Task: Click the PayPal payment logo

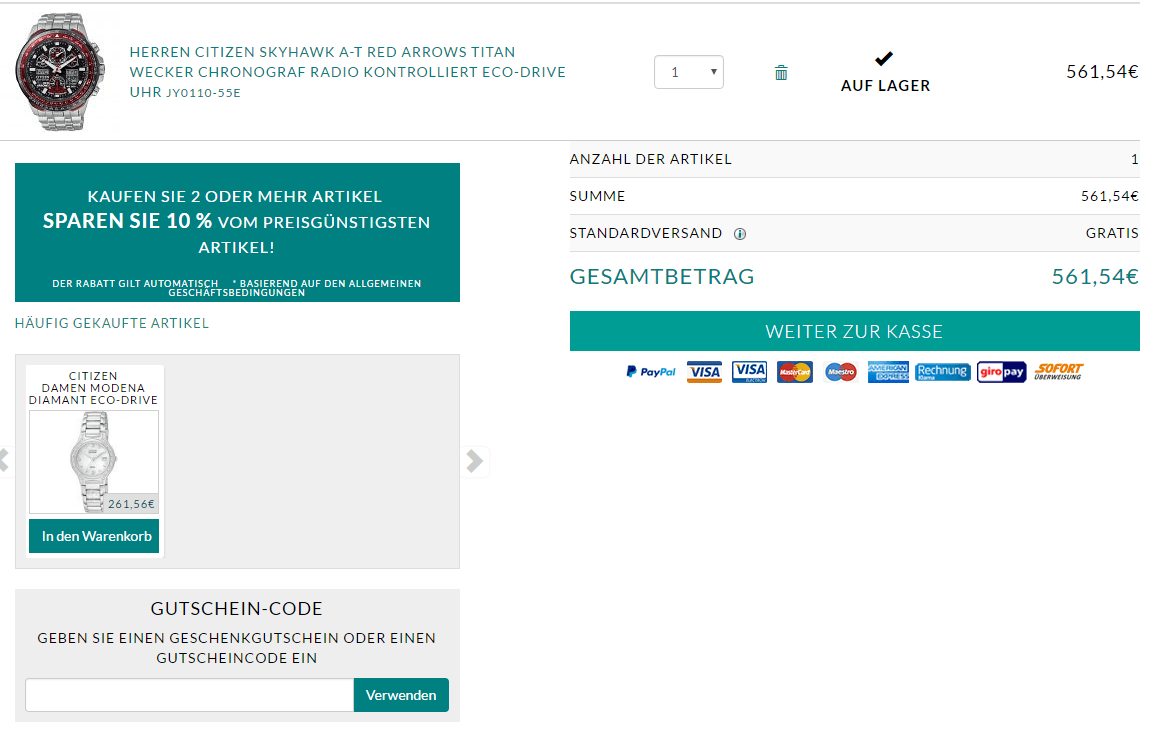Action: (x=651, y=372)
